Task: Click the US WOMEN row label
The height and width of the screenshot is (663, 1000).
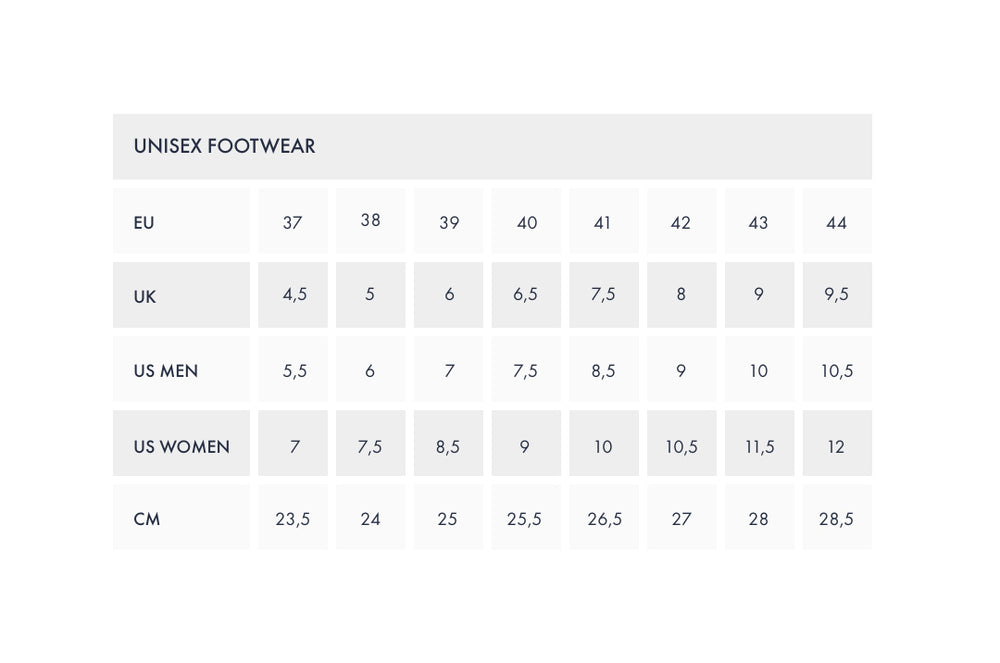Action: (x=181, y=446)
